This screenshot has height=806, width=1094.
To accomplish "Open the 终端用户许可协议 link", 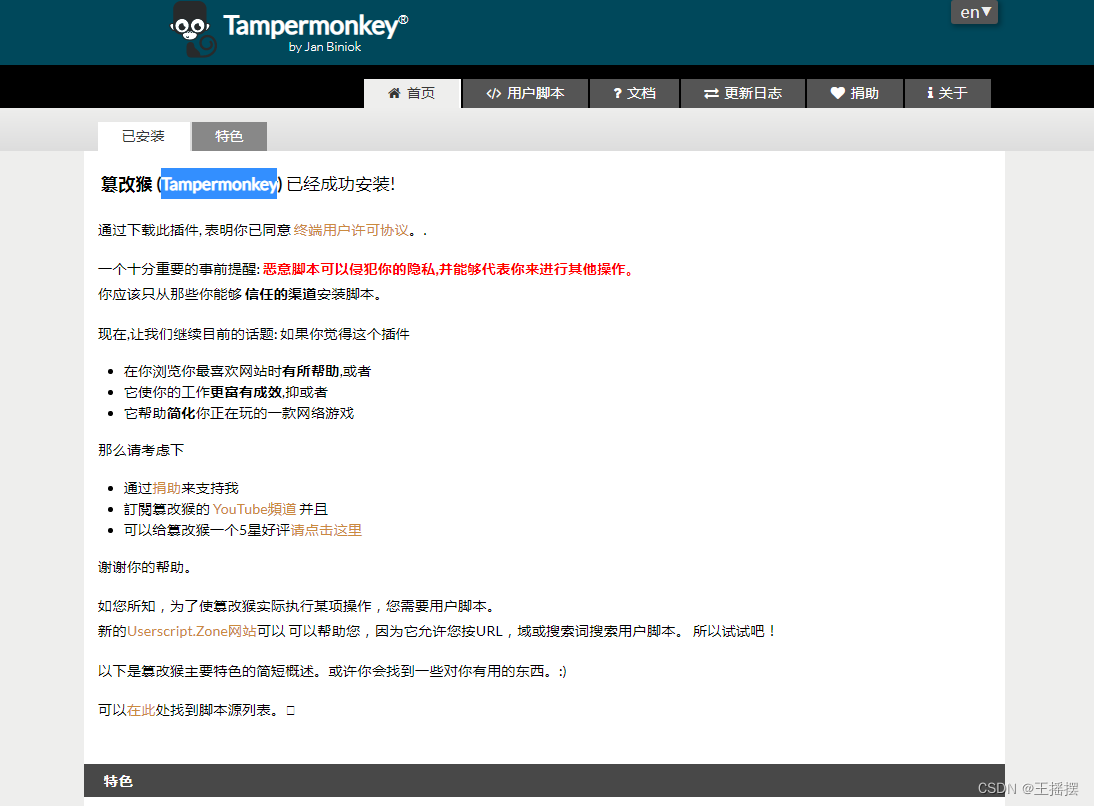I will pos(351,230).
